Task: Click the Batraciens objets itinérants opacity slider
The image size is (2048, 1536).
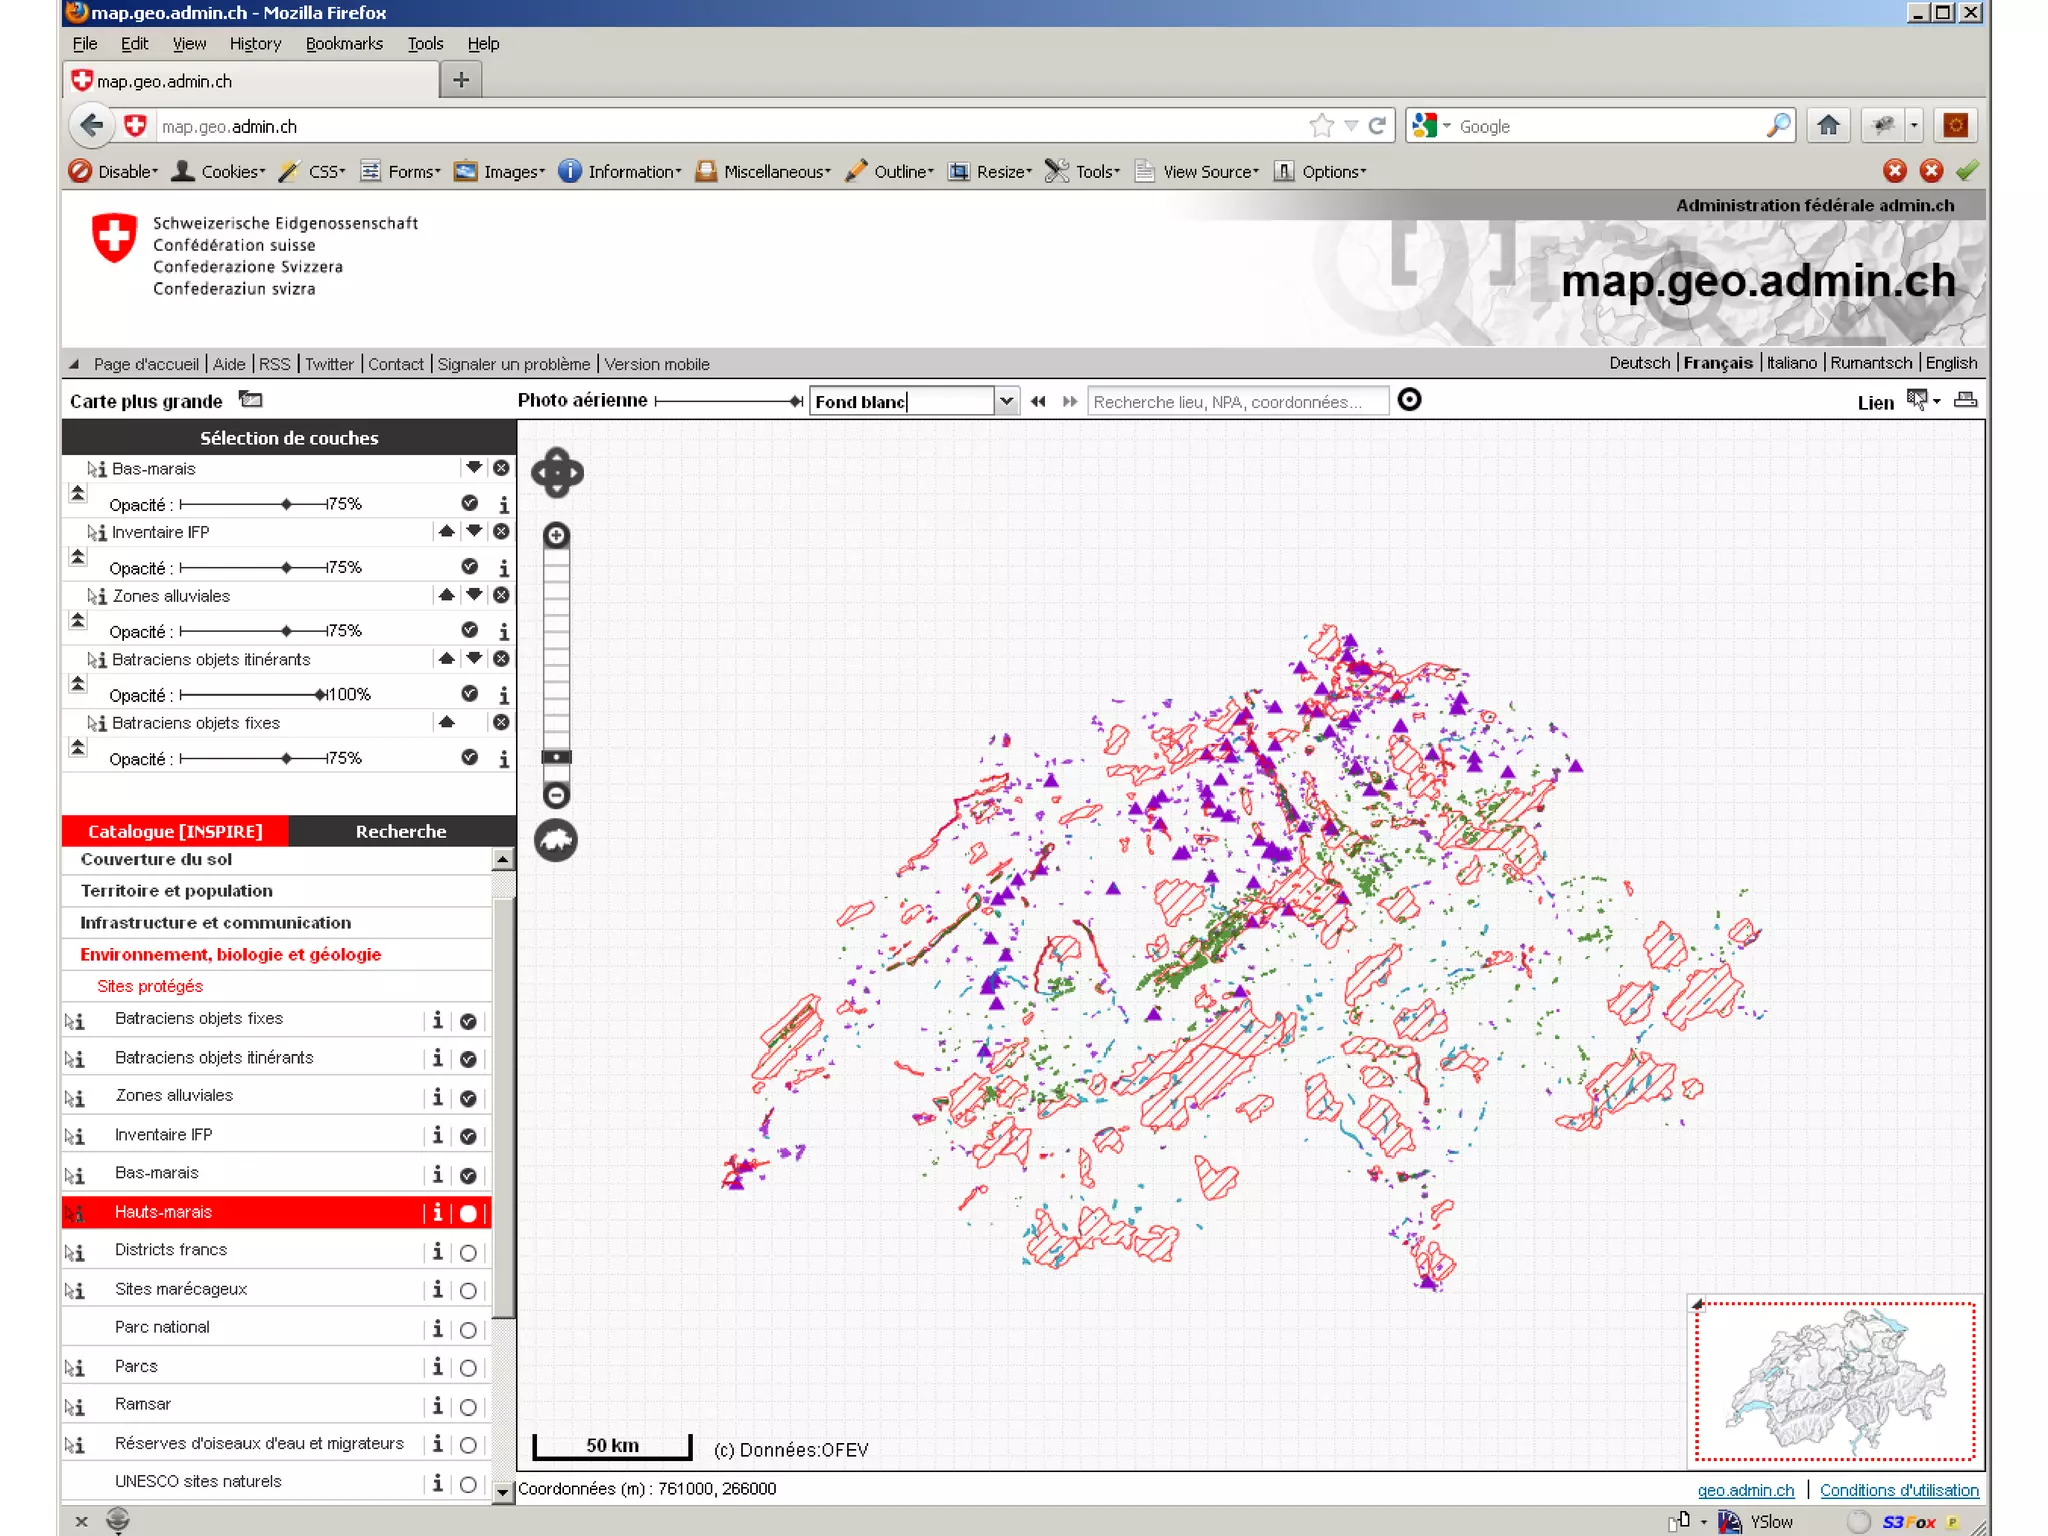Action: pos(320,694)
